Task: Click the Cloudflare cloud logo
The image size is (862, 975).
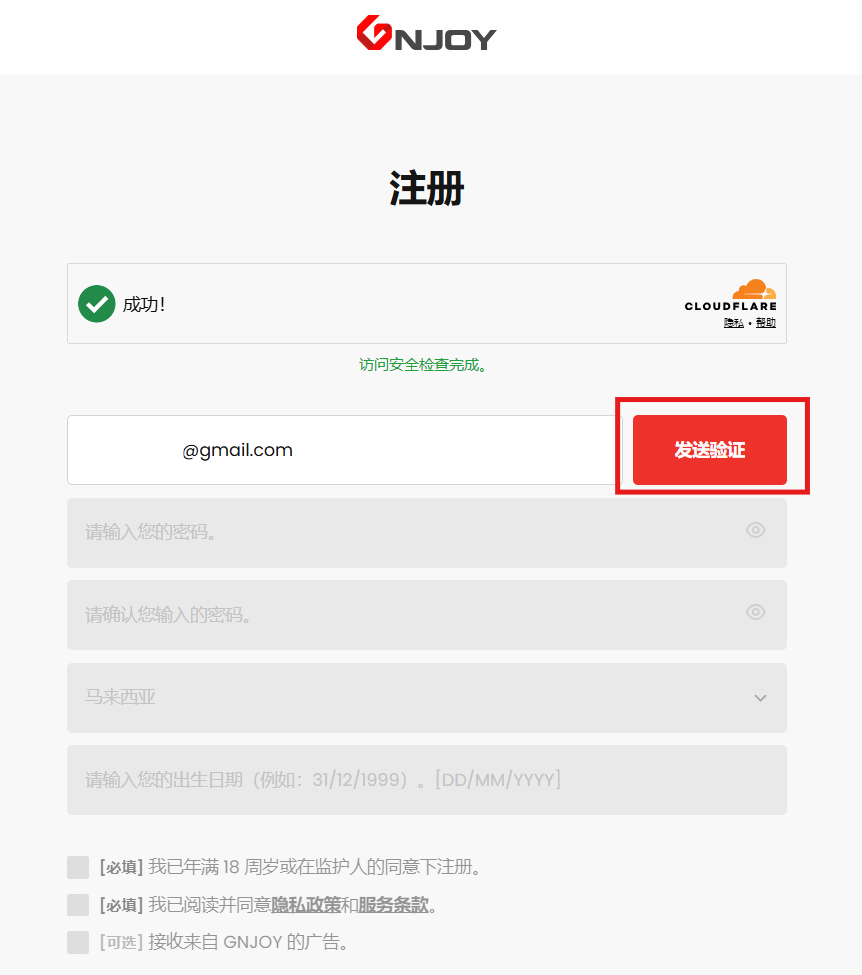Action: 754,289
